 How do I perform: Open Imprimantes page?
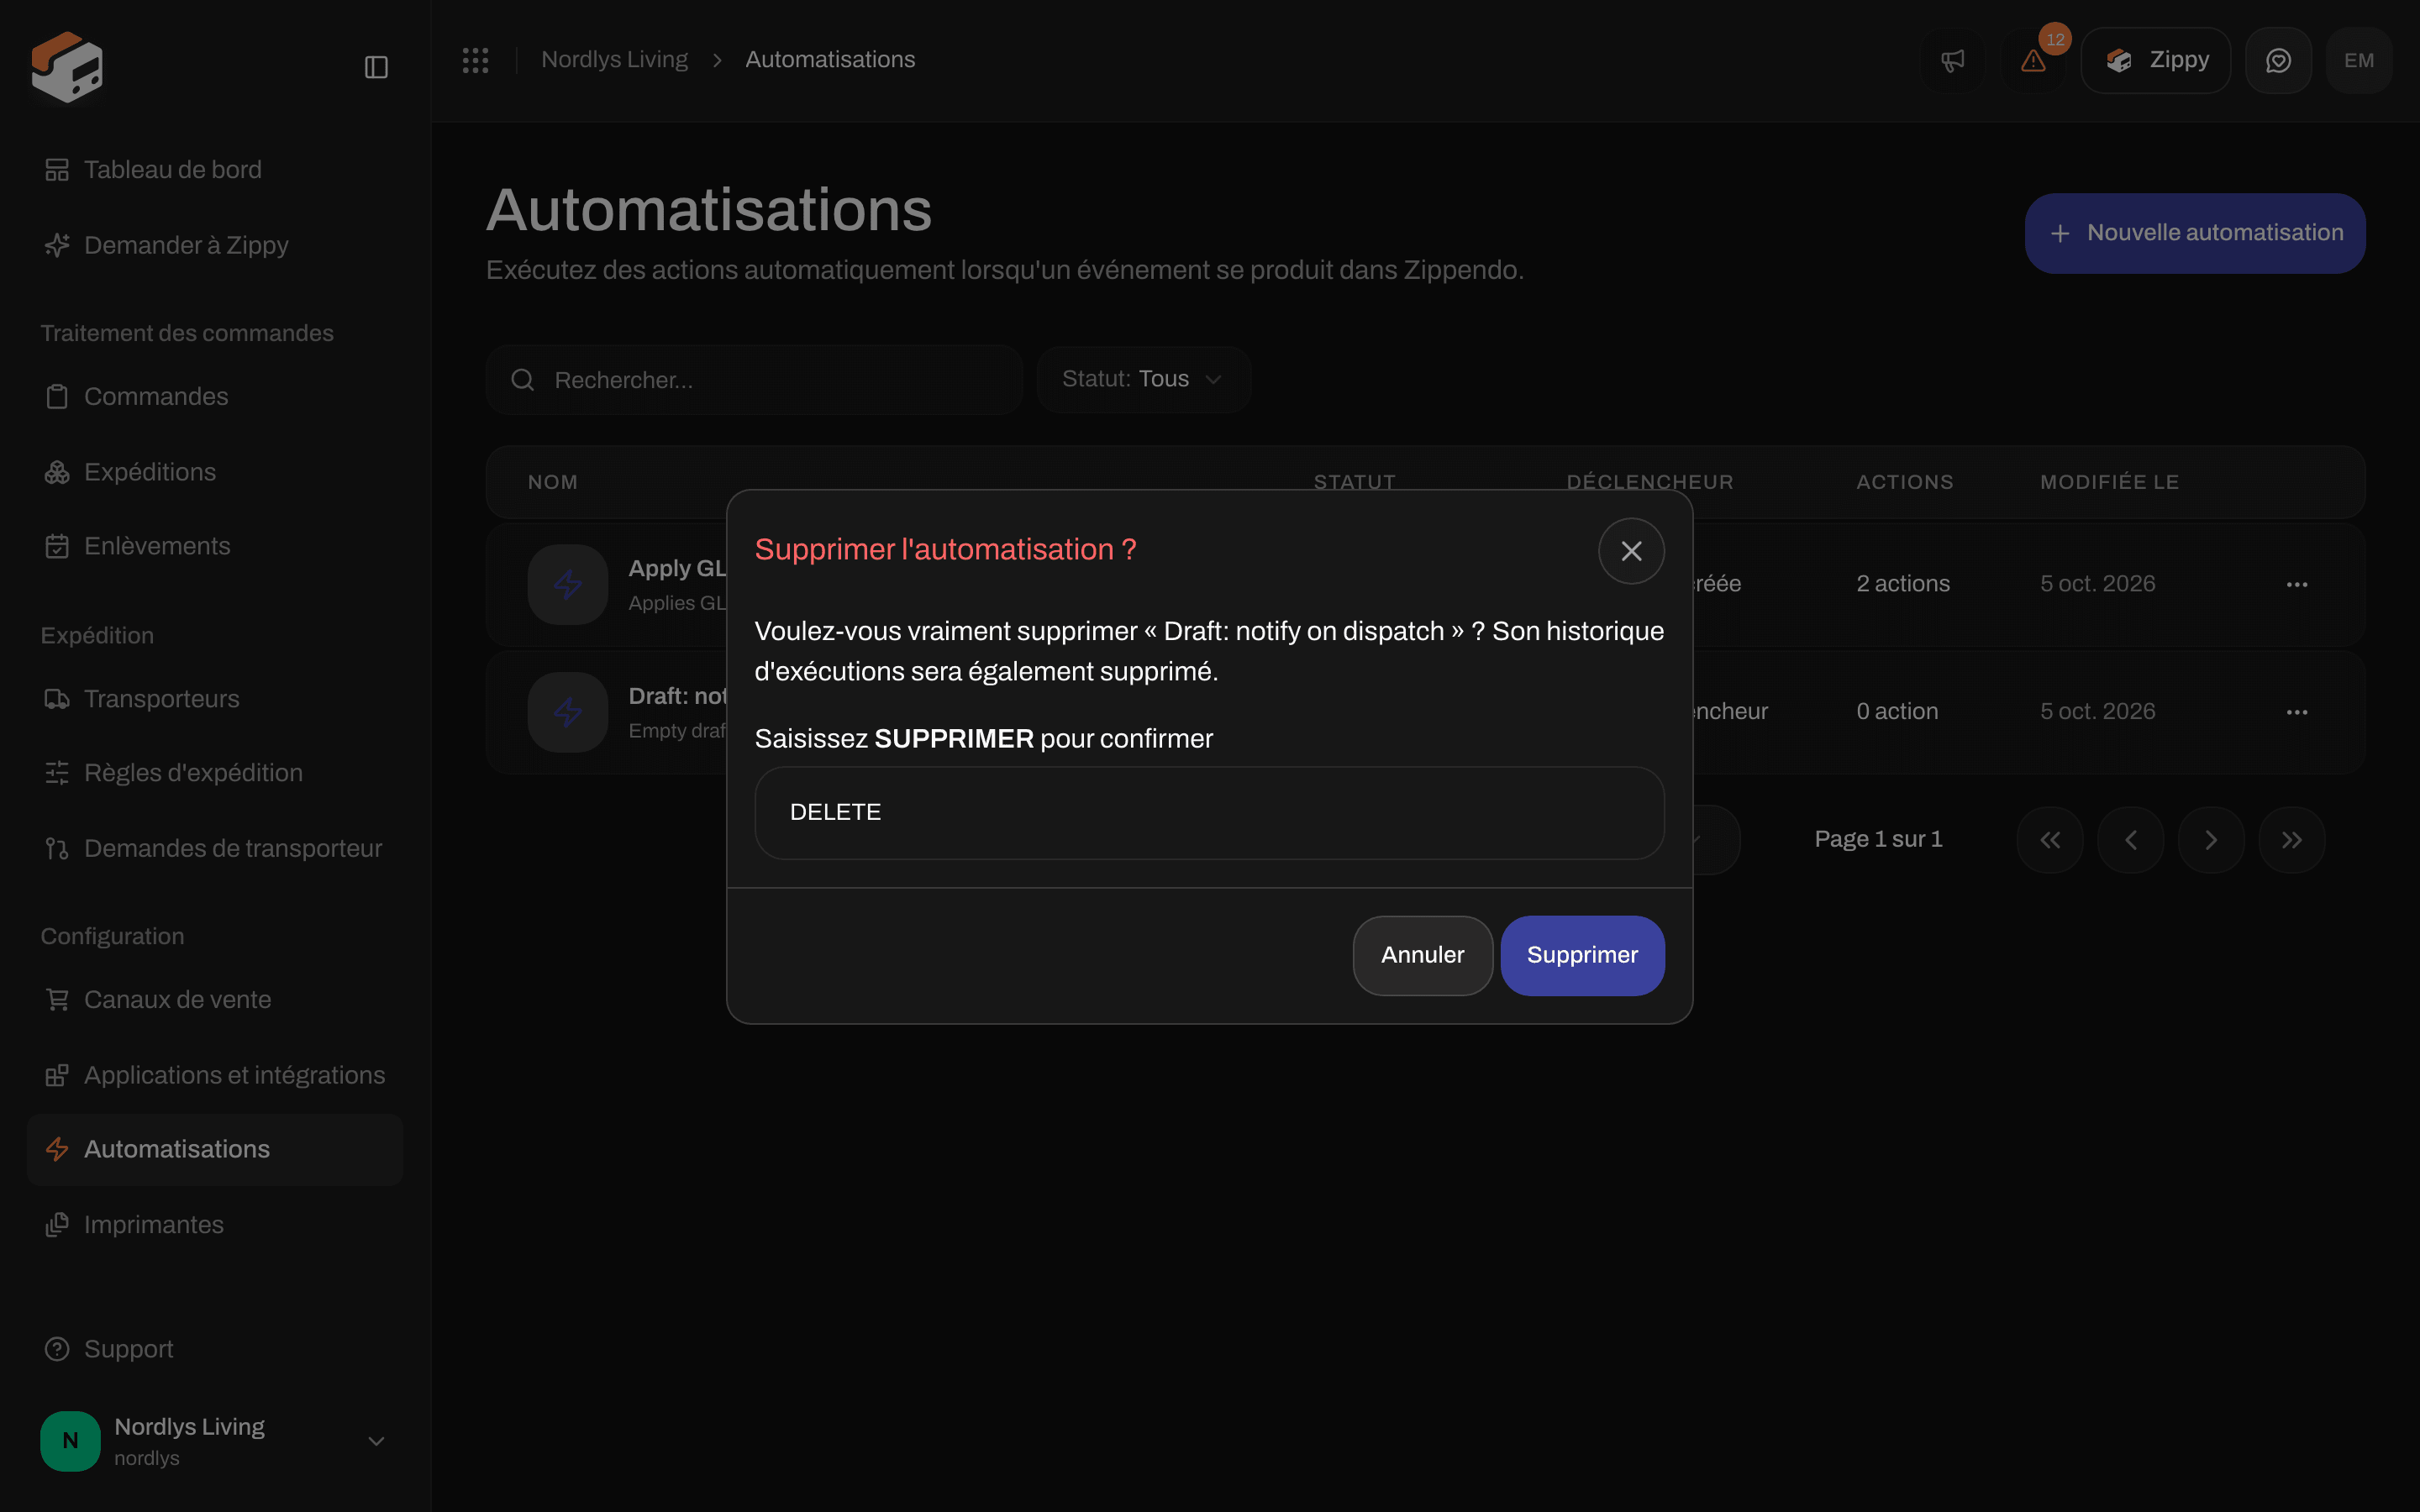click(x=215, y=1225)
